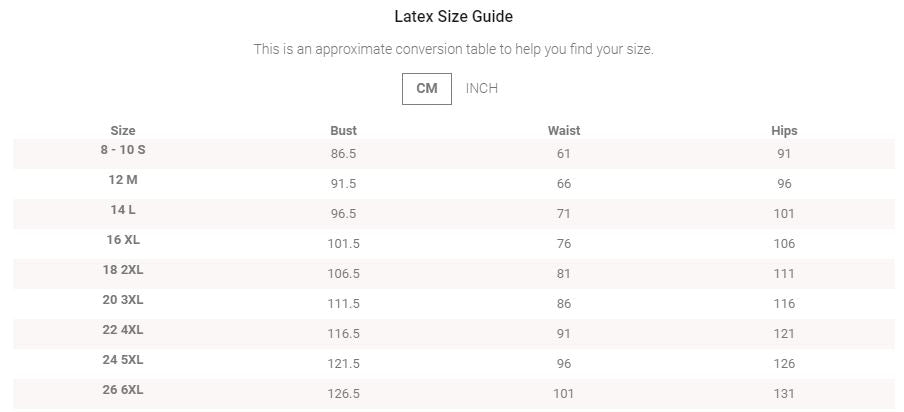The image size is (904, 412).
Task: Click the approximate conversion table description text
Action: point(453,49)
